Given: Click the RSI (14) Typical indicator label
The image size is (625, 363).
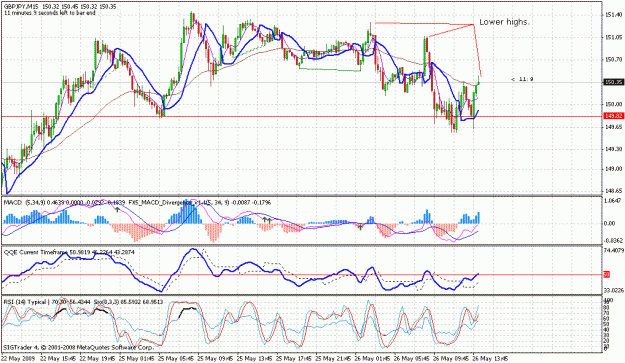Looking at the screenshot, I should pyautogui.click(x=25, y=302).
